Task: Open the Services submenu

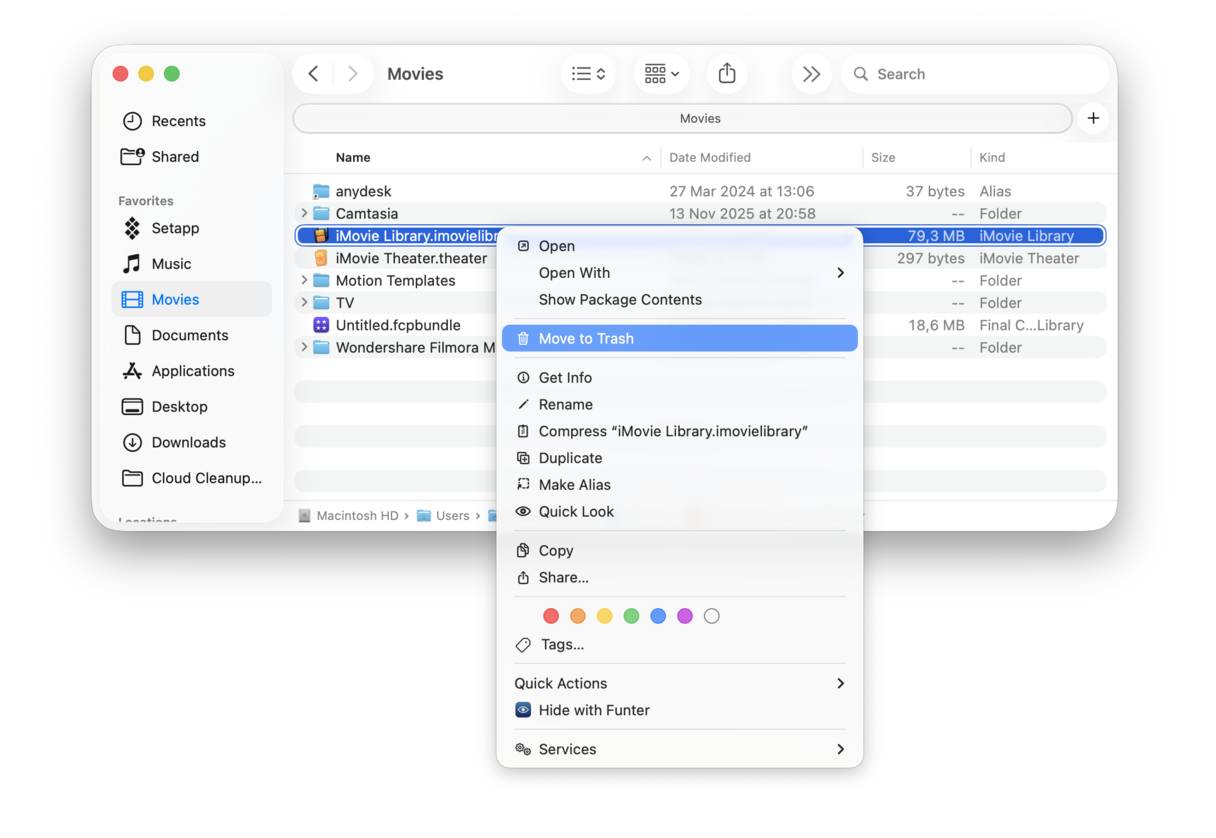Action: pos(680,750)
